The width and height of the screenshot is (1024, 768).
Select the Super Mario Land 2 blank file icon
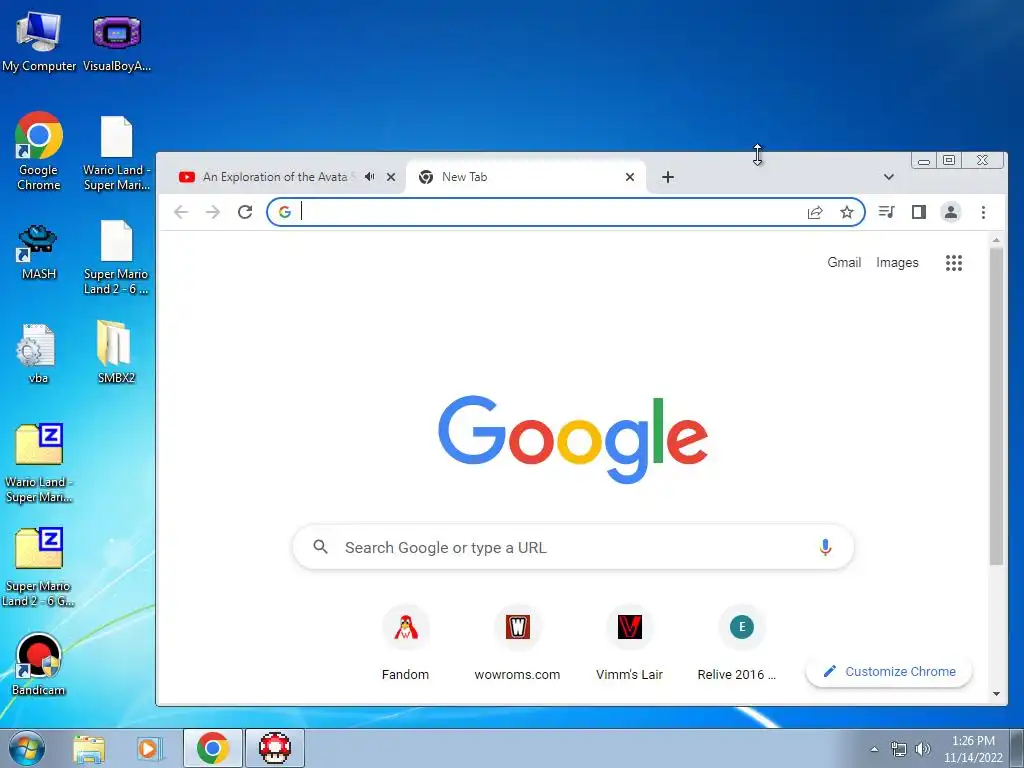pos(116,257)
